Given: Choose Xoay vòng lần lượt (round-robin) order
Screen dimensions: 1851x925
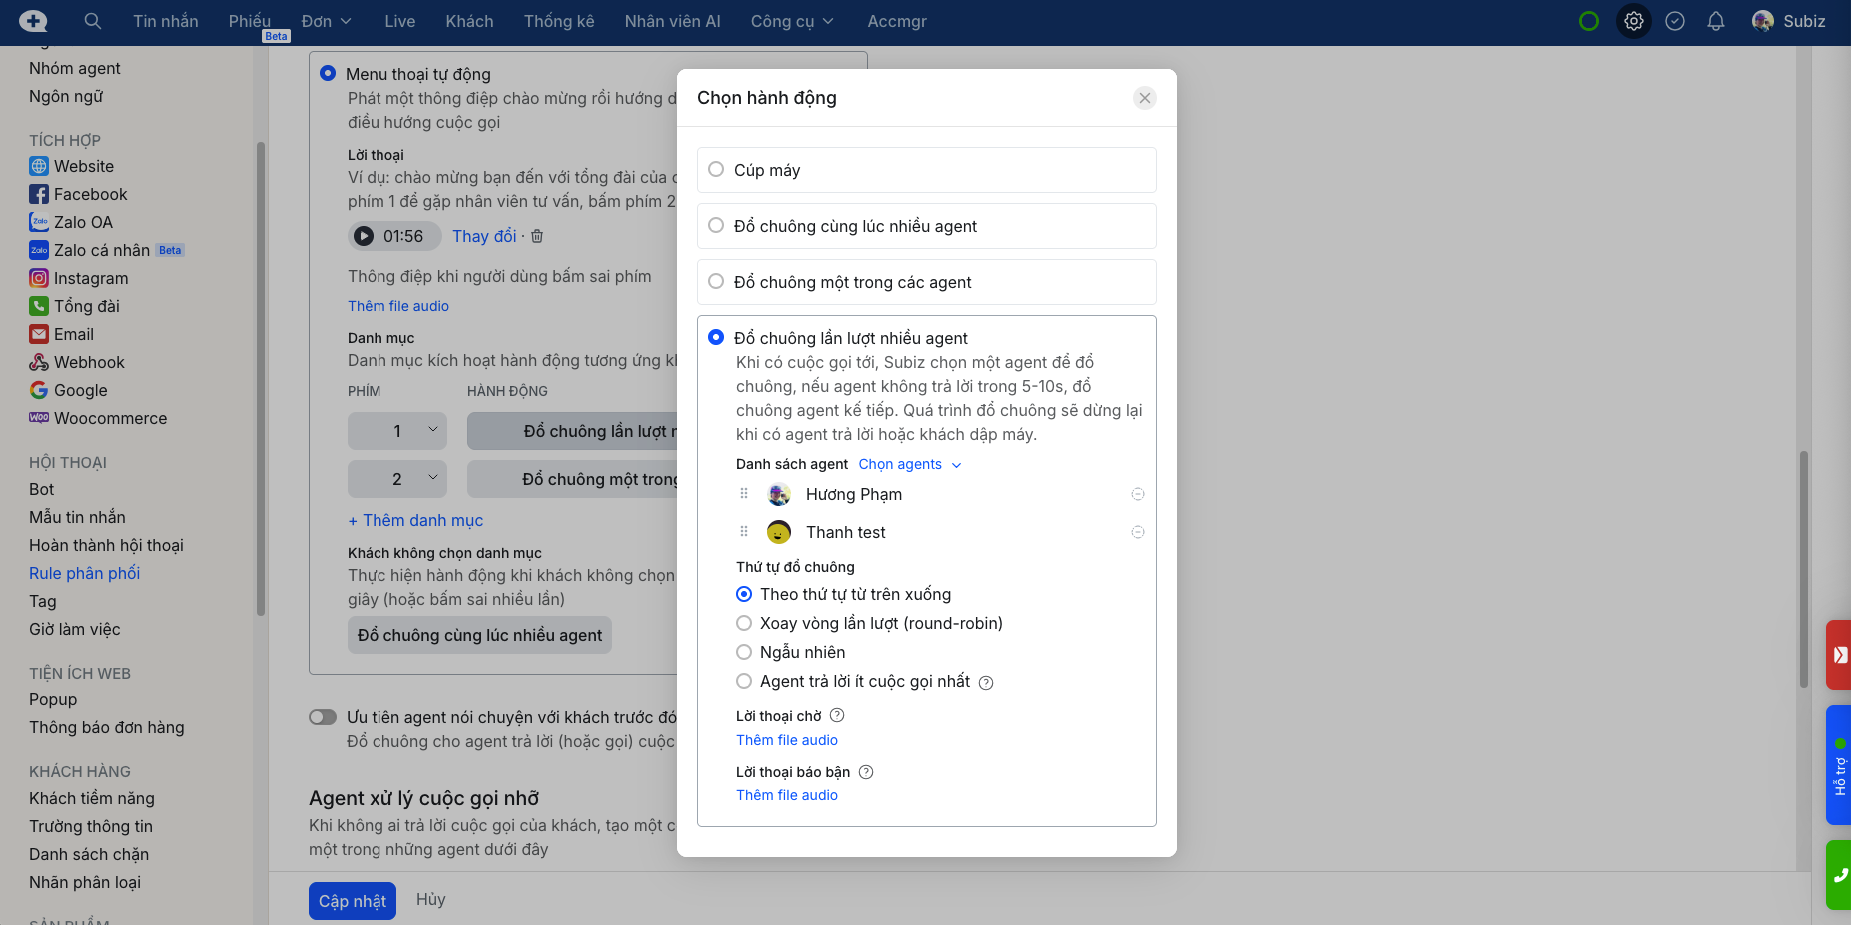Looking at the screenshot, I should pyautogui.click(x=744, y=623).
